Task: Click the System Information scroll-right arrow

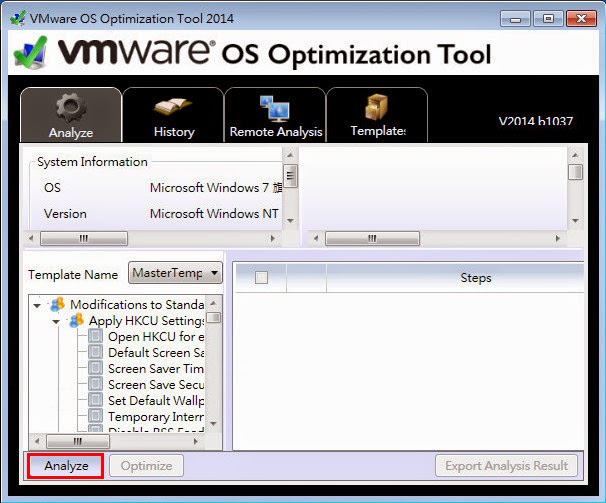Action: pyautogui.click(x=273, y=238)
